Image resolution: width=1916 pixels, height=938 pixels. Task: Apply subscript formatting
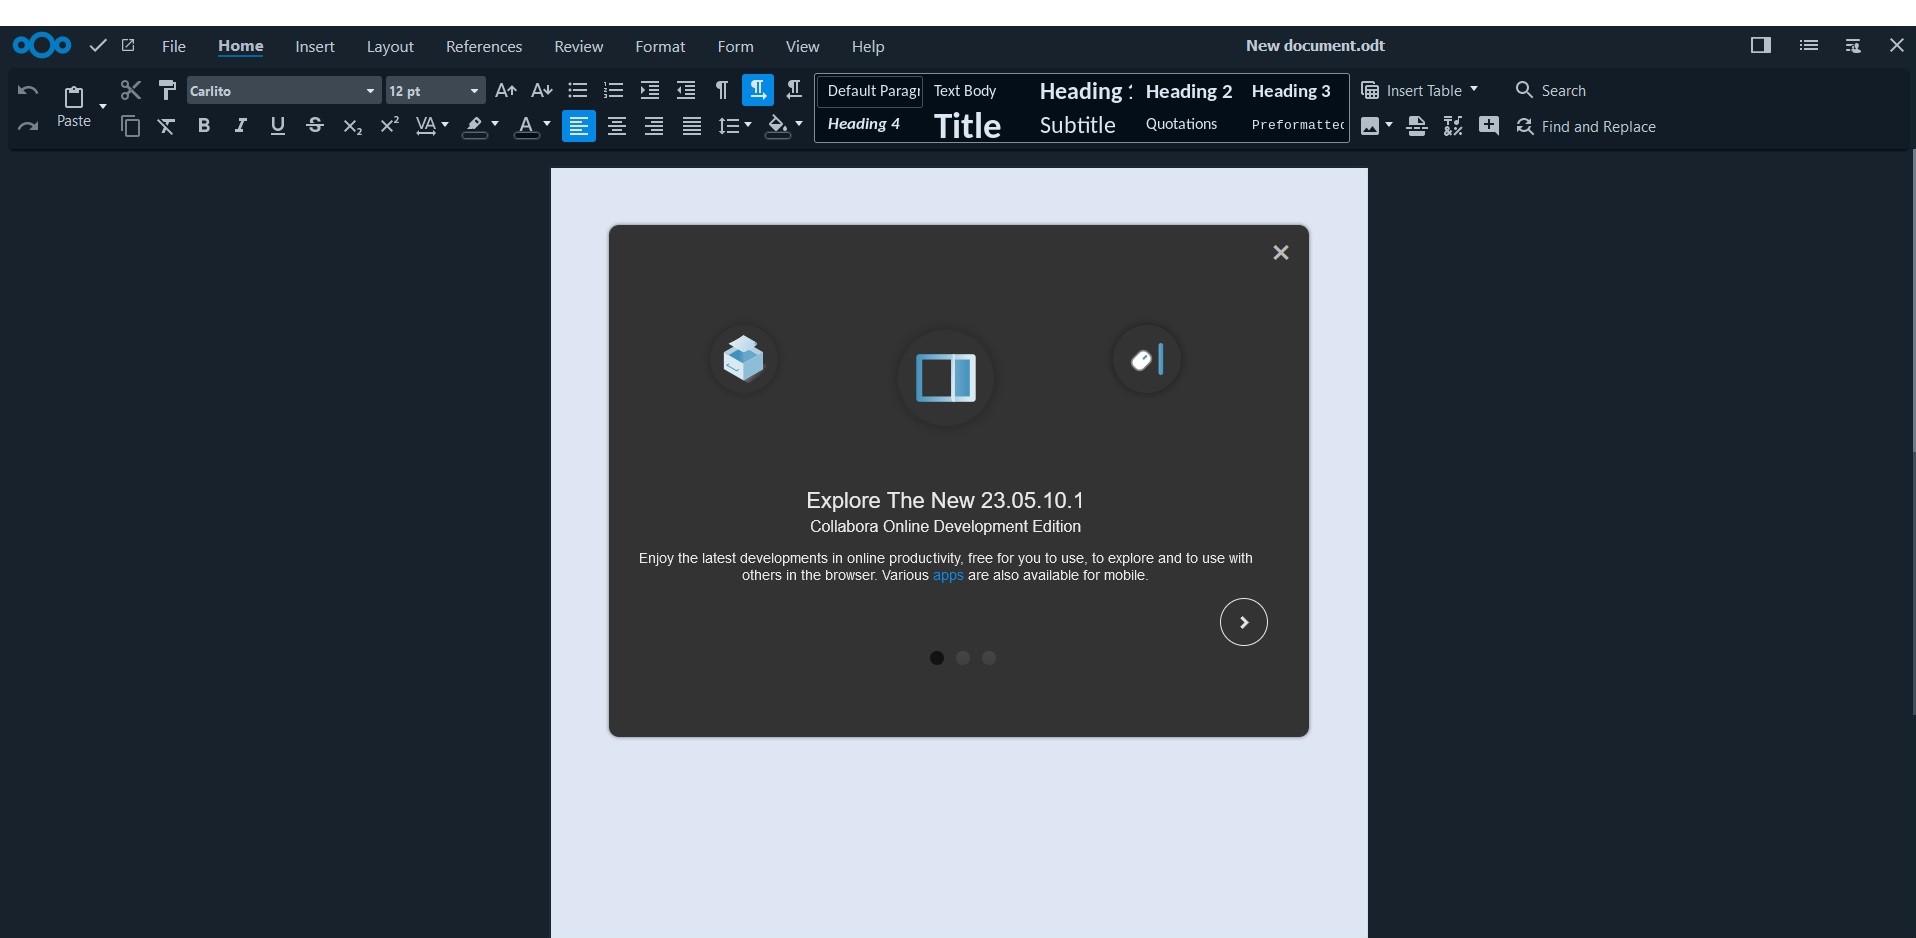[351, 126]
